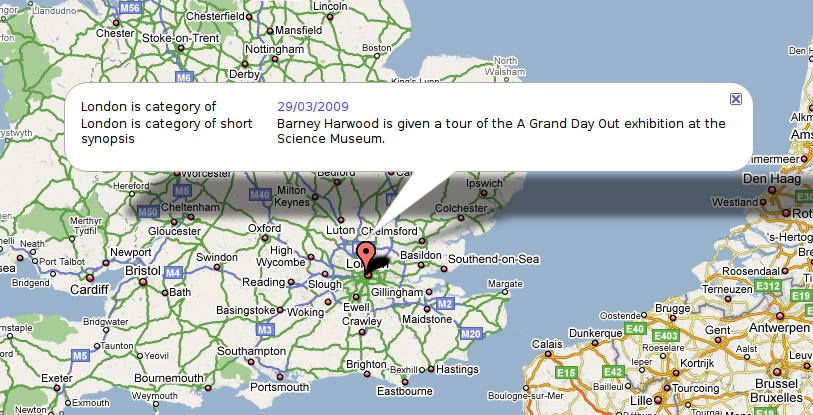
Task: Click the Cardiff city dot marker
Action: 90,278
